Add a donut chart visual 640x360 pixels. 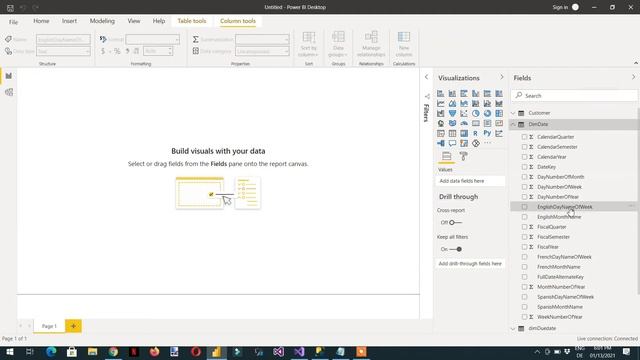(x=487, y=113)
